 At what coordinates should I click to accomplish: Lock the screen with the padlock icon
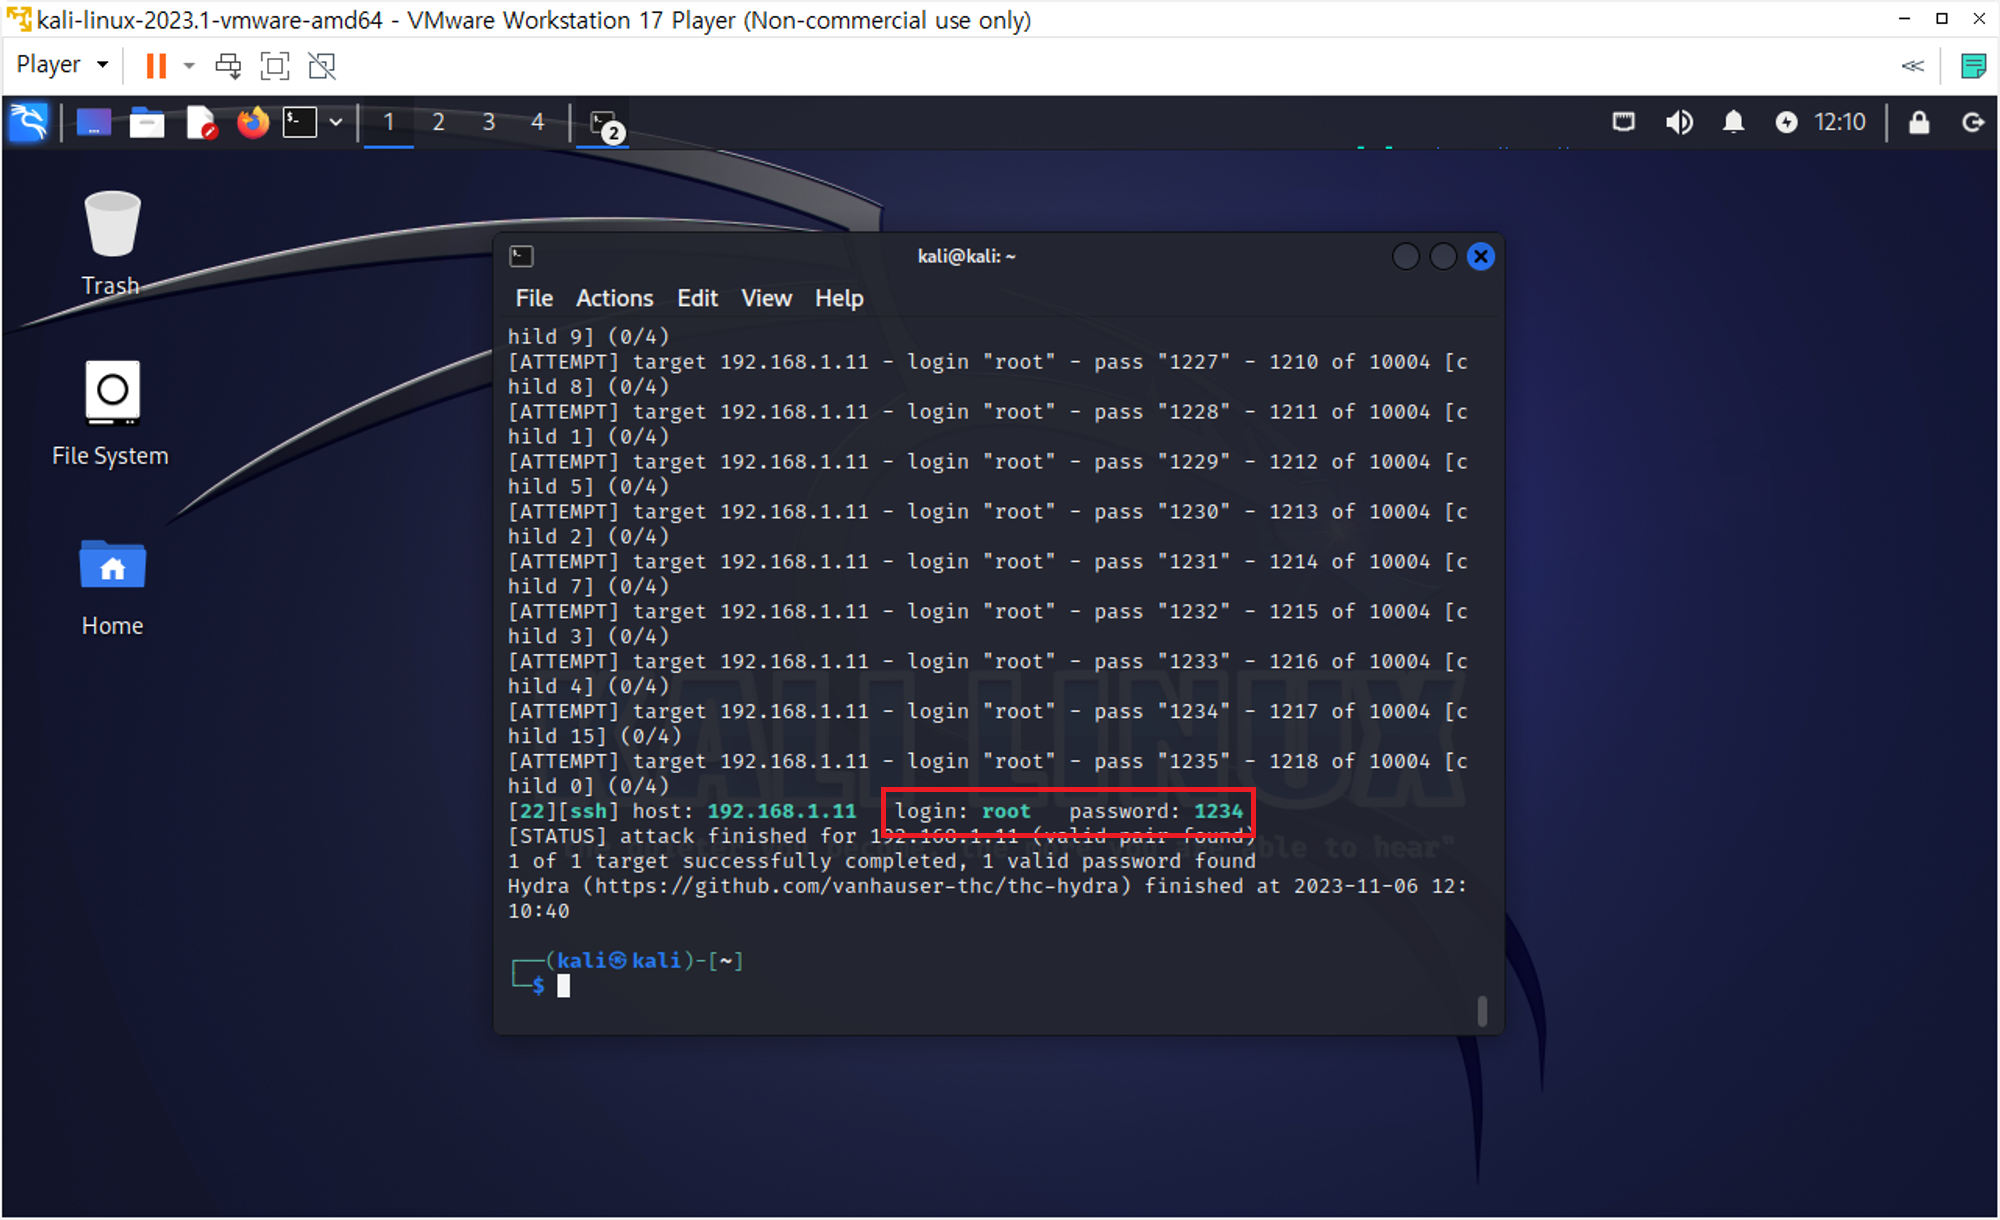[x=1918, y=122]
